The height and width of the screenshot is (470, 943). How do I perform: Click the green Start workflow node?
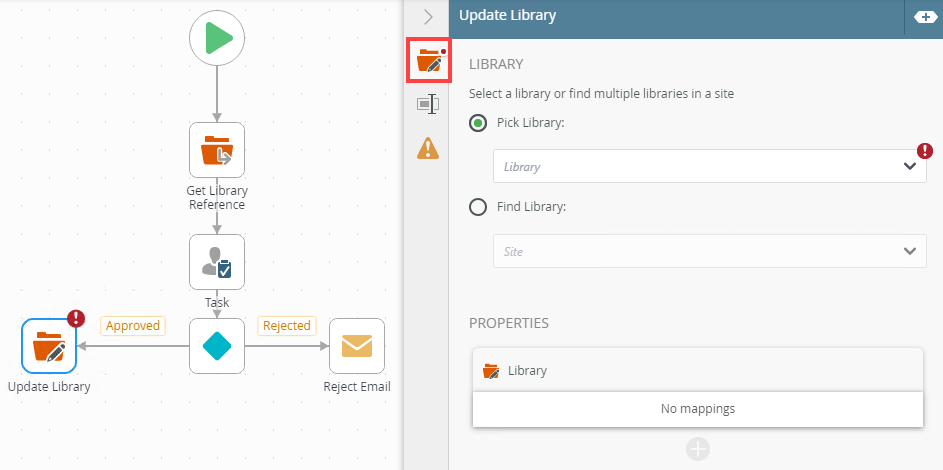pyautogui.click(x=217, y=39)
